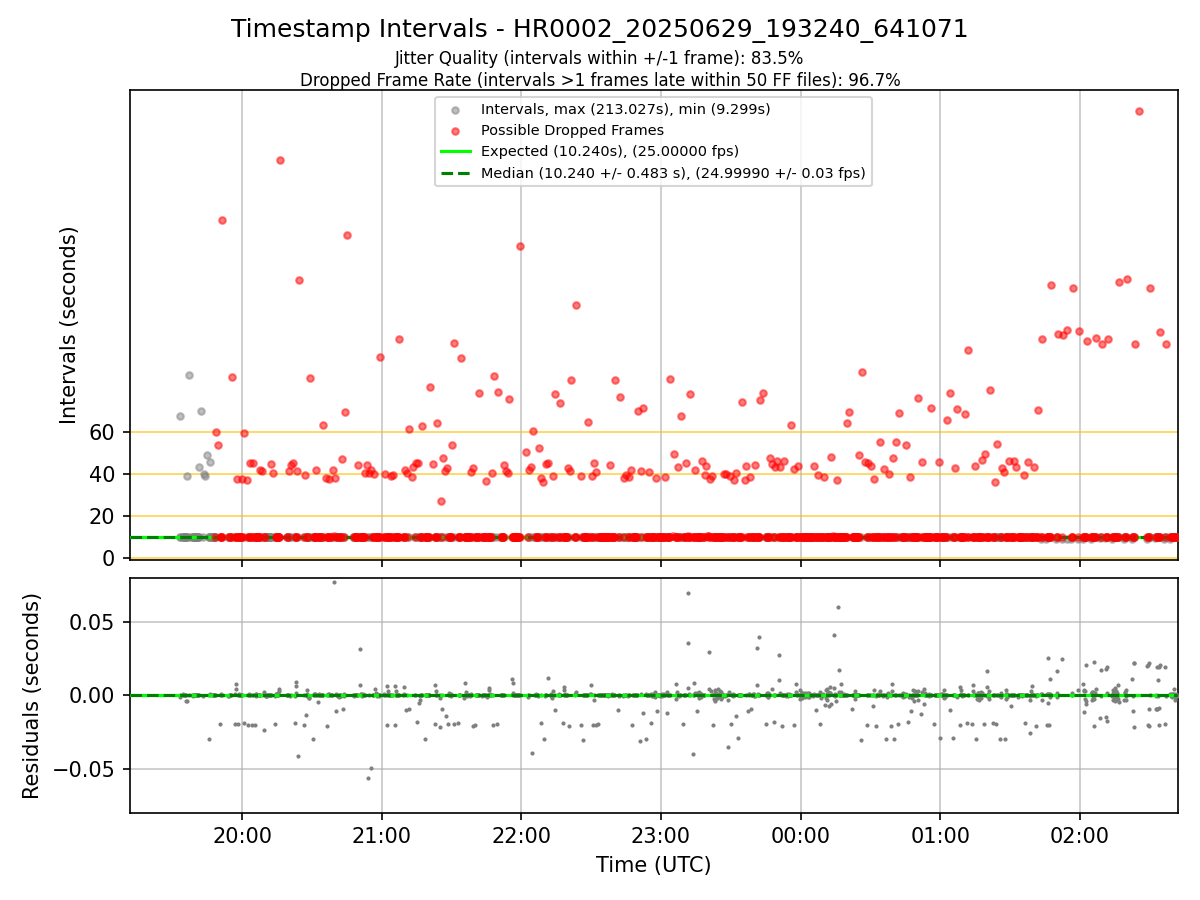
Task: Click the 'Time (UTC)' x-axis label
Action: coord(653,865)
